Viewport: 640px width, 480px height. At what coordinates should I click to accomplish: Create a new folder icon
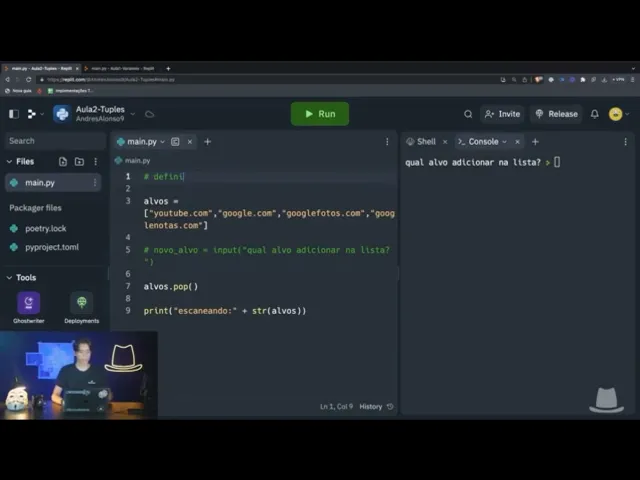coord(79,162)
